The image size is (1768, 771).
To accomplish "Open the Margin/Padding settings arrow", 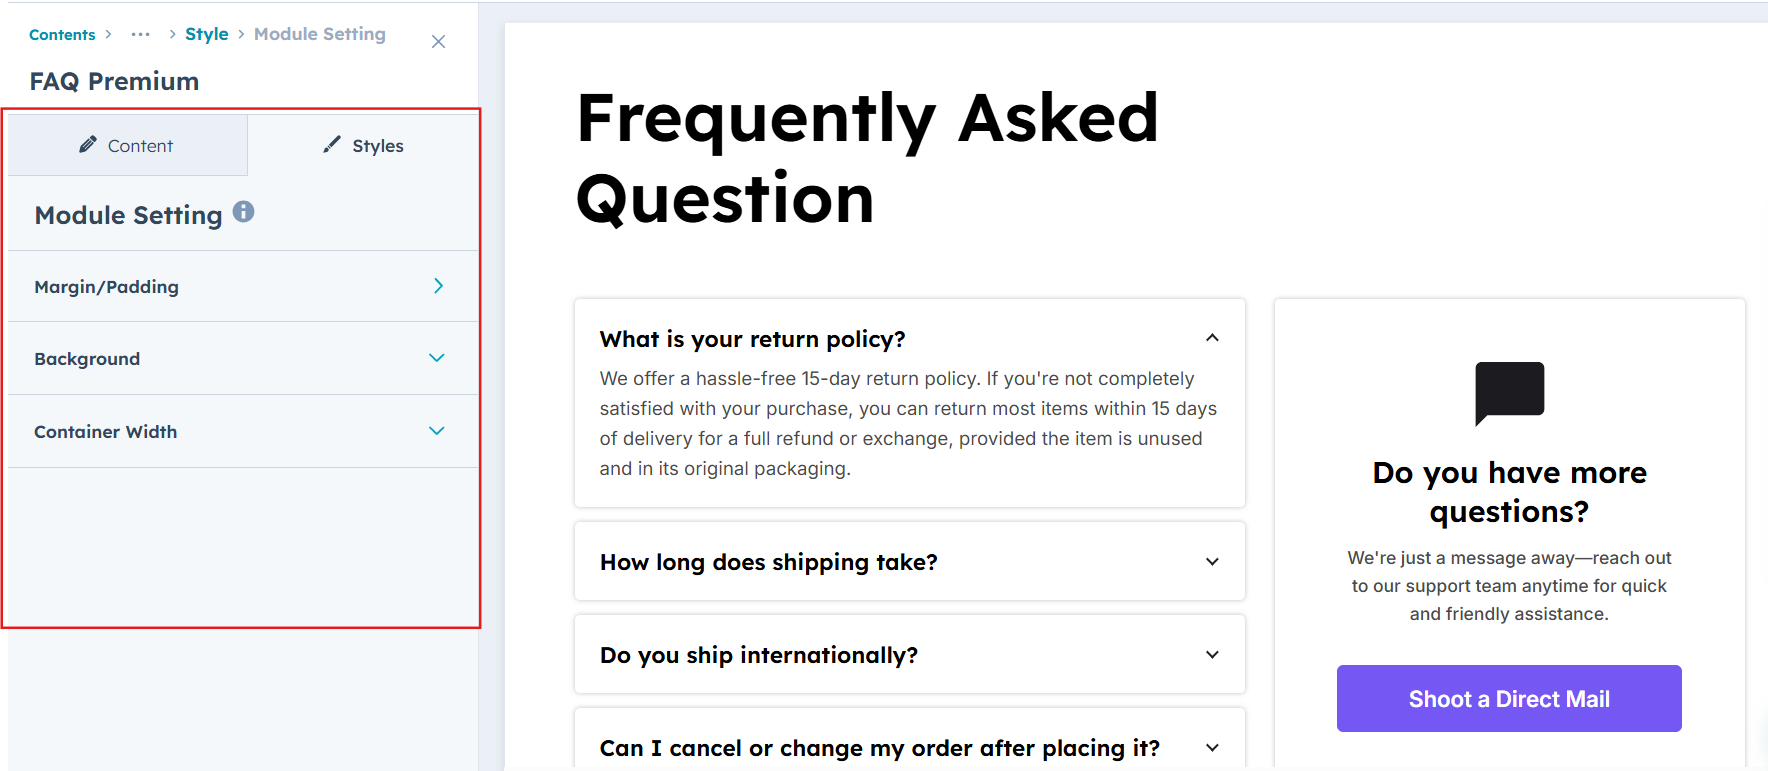I will pyautogui.click(x=438, y=286).
